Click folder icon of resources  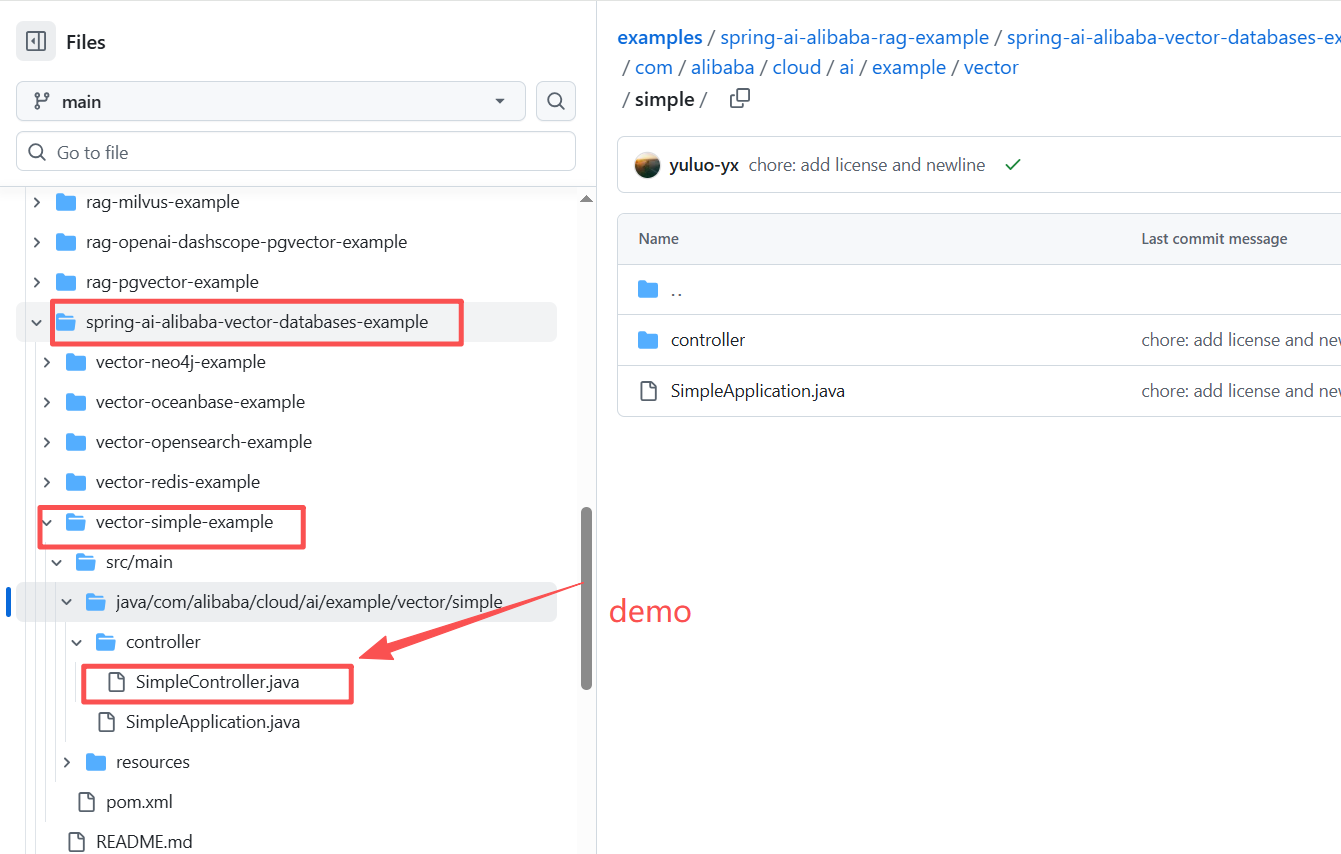96,762
